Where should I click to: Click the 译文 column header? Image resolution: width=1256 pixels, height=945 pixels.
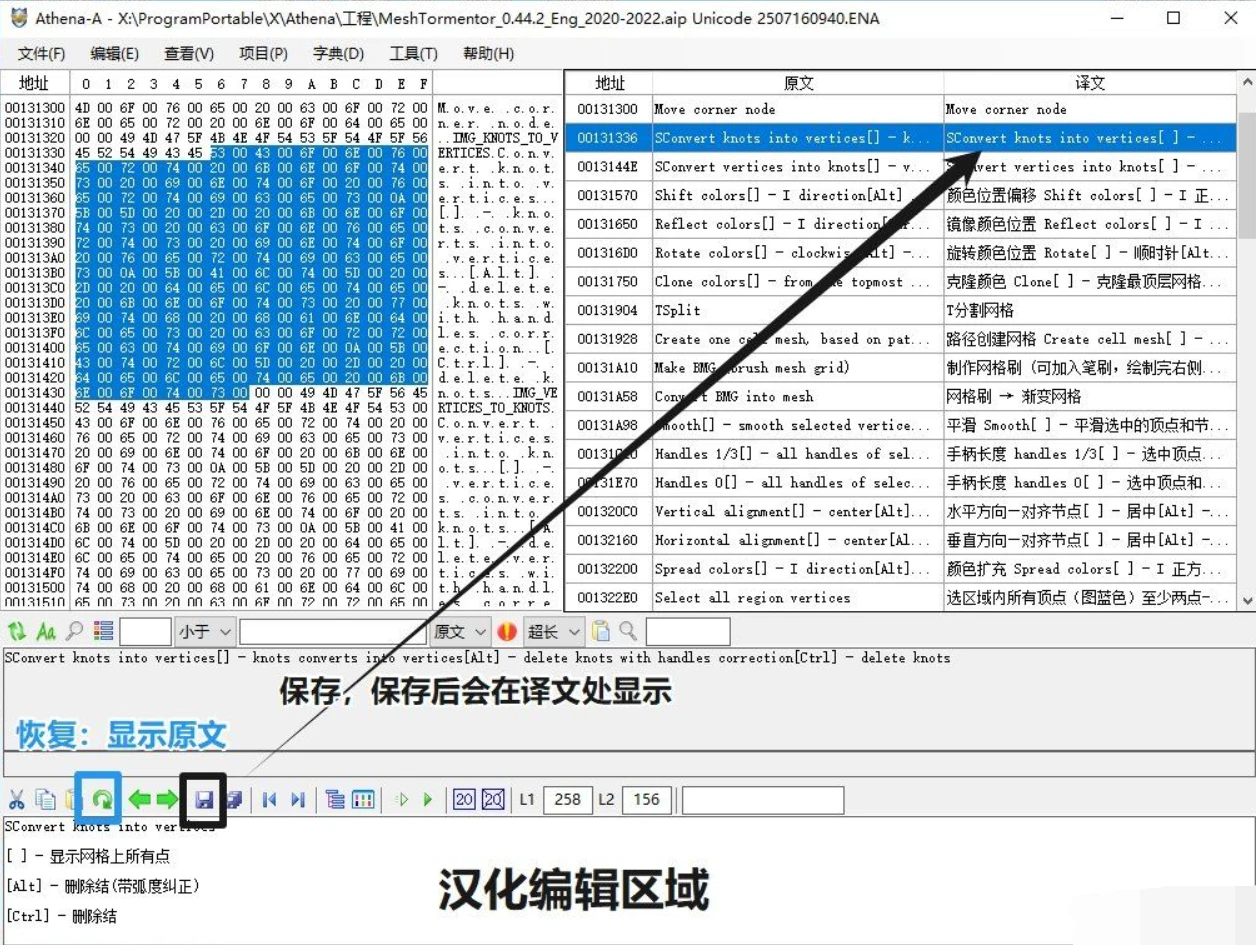click(x=1089, y=83)
